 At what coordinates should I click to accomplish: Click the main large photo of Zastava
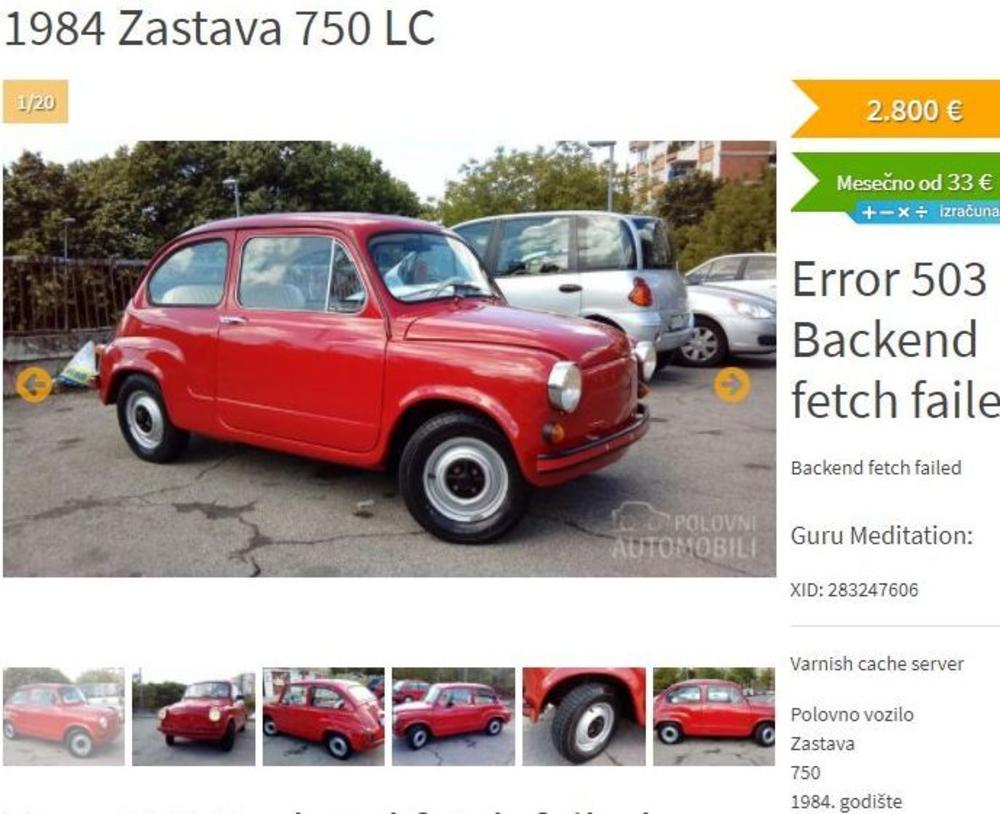tap(390, 359)
